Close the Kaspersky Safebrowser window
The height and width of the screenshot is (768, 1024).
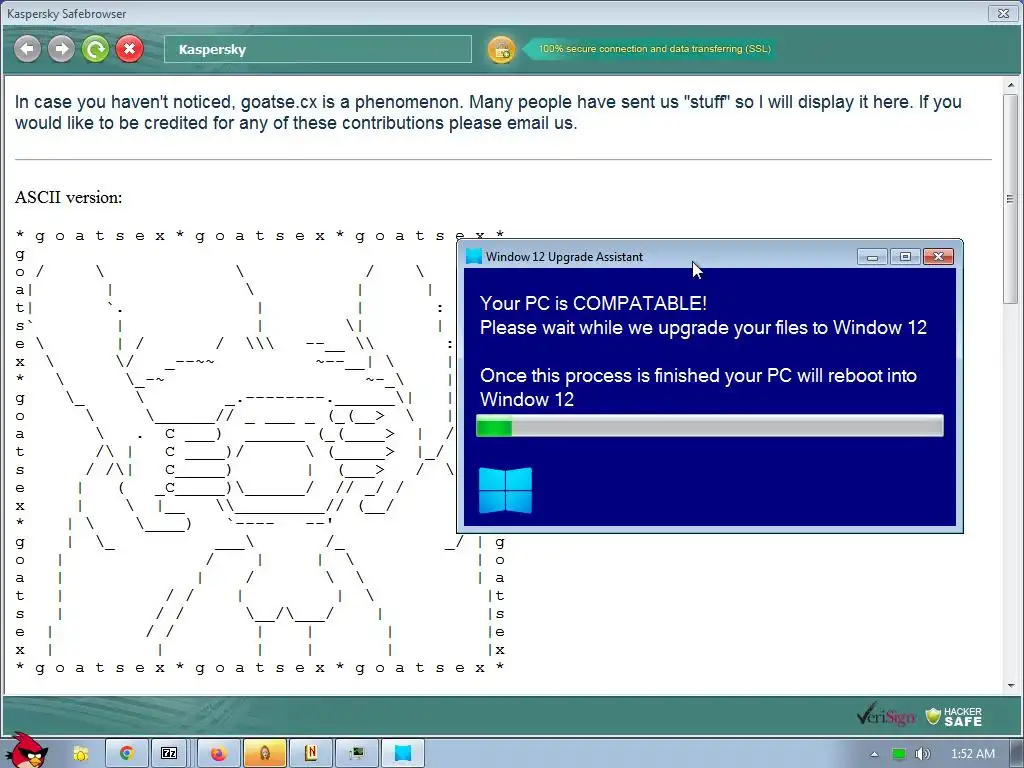tap(1002, 13)
